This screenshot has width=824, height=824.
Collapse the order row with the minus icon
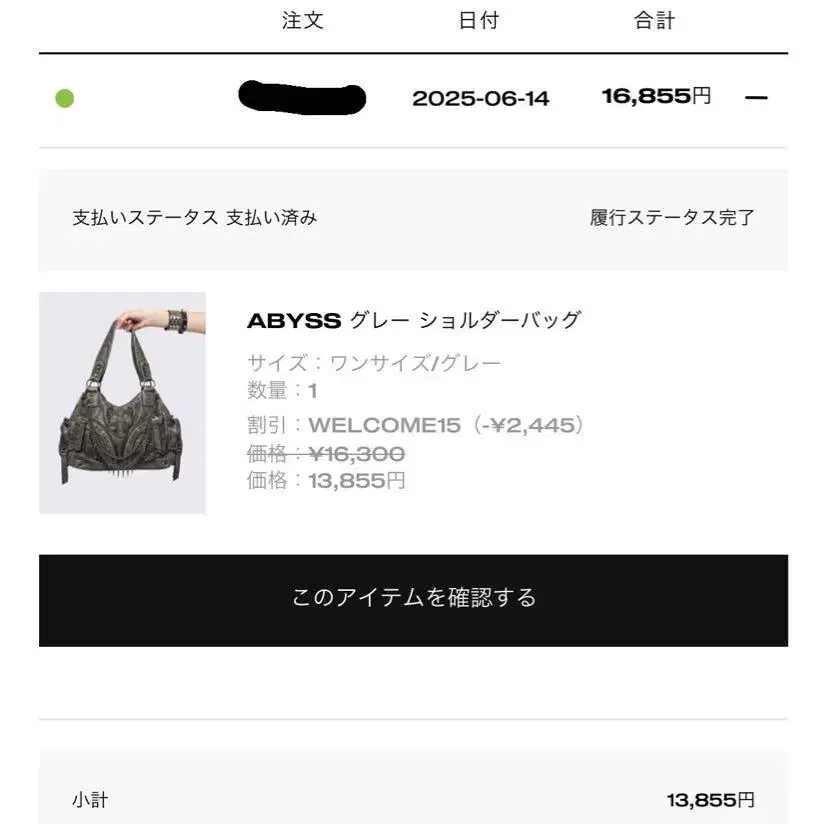click(756, 98)
